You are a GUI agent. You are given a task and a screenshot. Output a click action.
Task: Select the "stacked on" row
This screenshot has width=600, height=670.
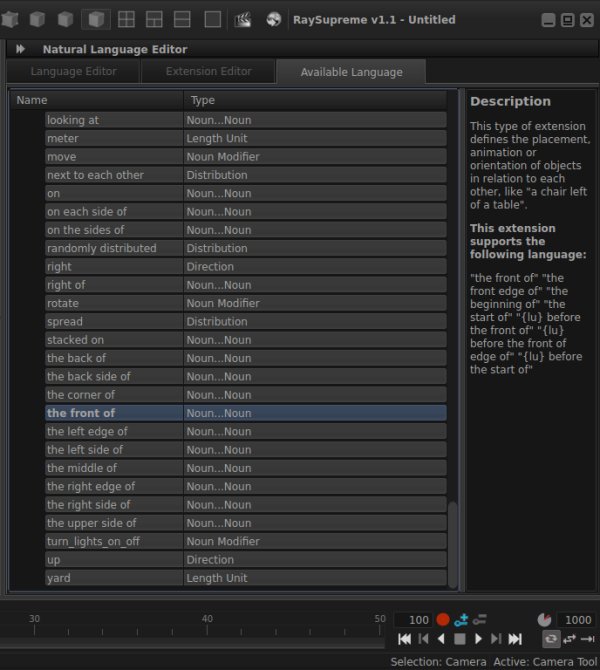click(246, 340)
